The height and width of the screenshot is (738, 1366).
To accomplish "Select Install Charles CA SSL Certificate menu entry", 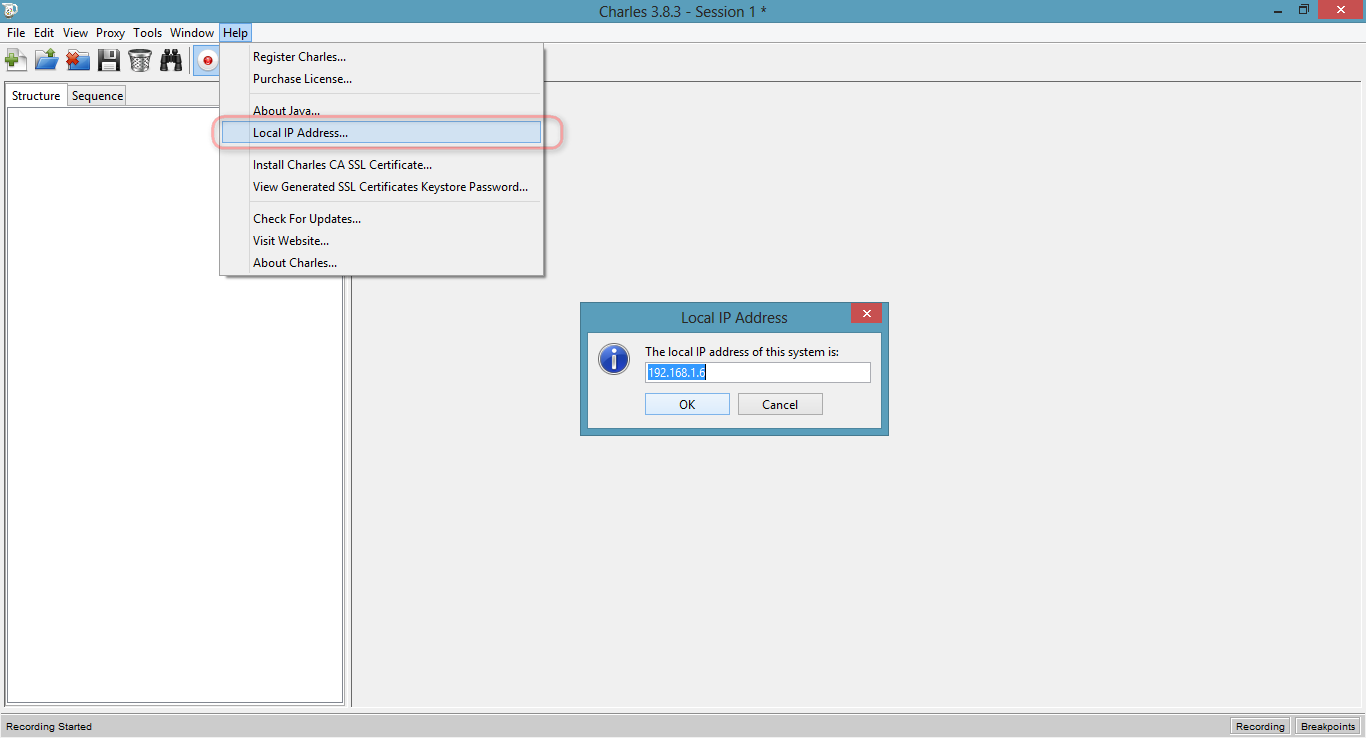I will click(342, 164).
